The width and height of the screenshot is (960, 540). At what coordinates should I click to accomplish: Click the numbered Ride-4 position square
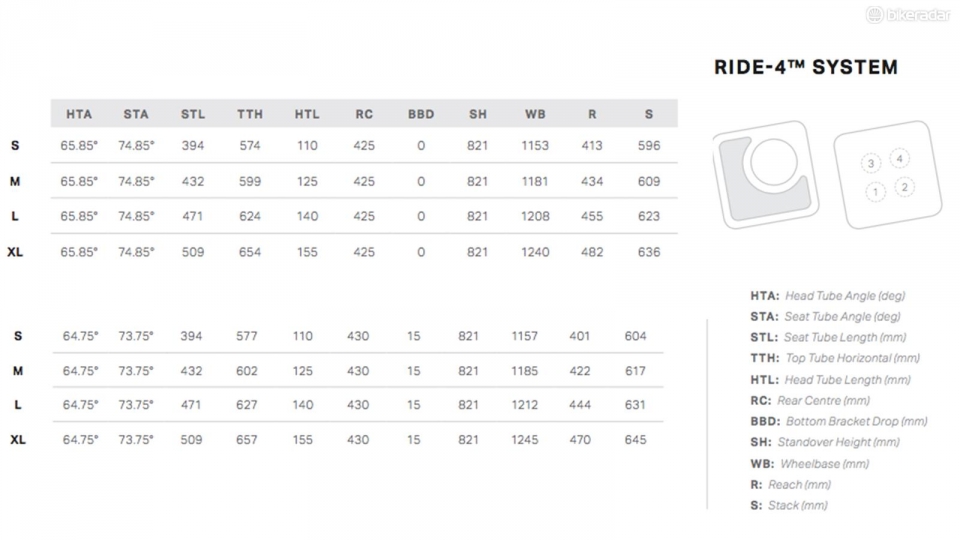pos(888,174)
